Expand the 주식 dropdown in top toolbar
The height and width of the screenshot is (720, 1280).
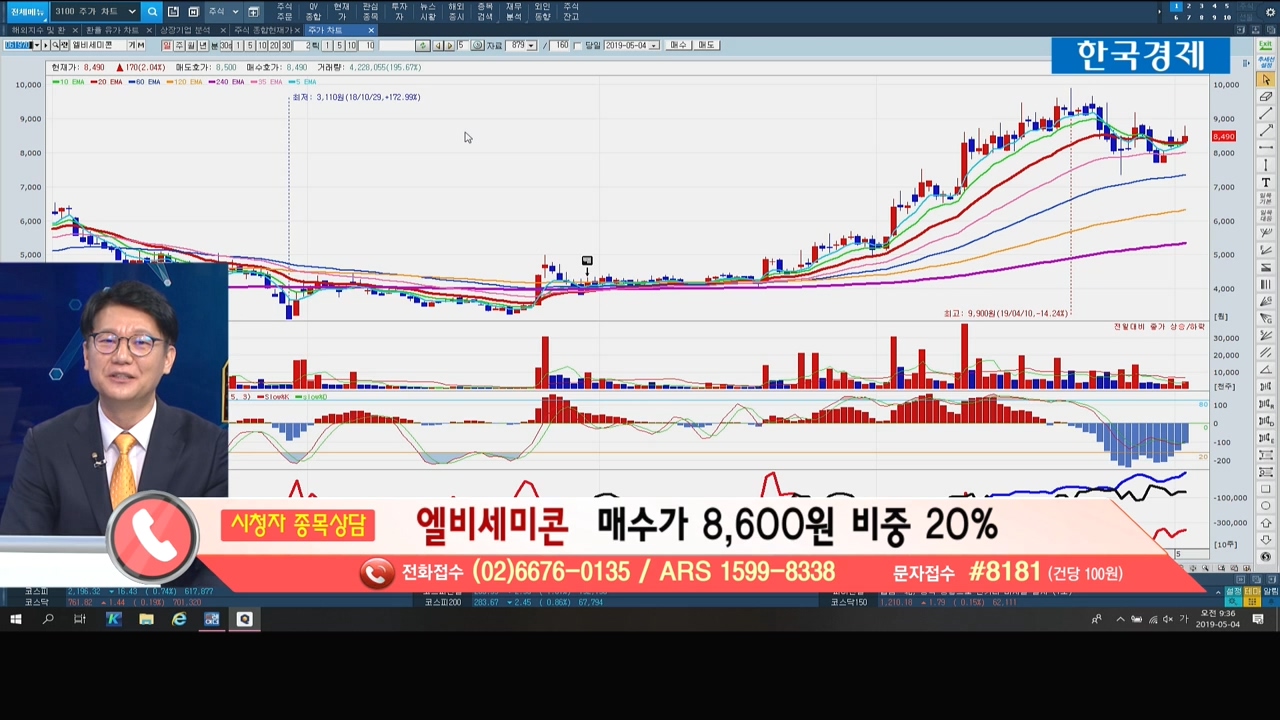(x=235, y=12)
